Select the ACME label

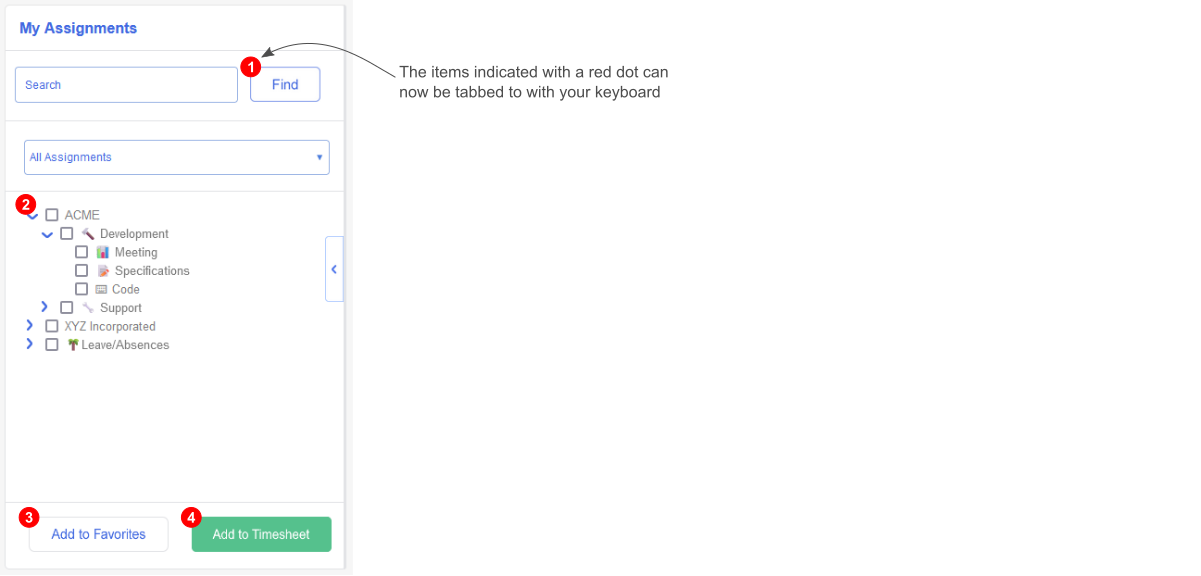coord(82,215)
